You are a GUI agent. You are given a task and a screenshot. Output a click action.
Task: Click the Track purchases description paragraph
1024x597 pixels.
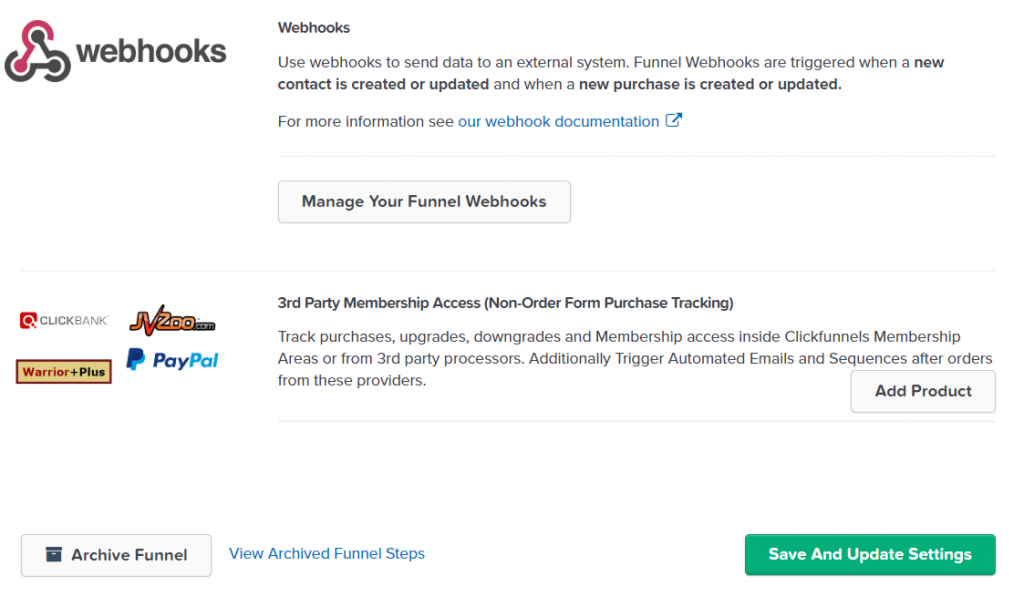coord(635,358)
